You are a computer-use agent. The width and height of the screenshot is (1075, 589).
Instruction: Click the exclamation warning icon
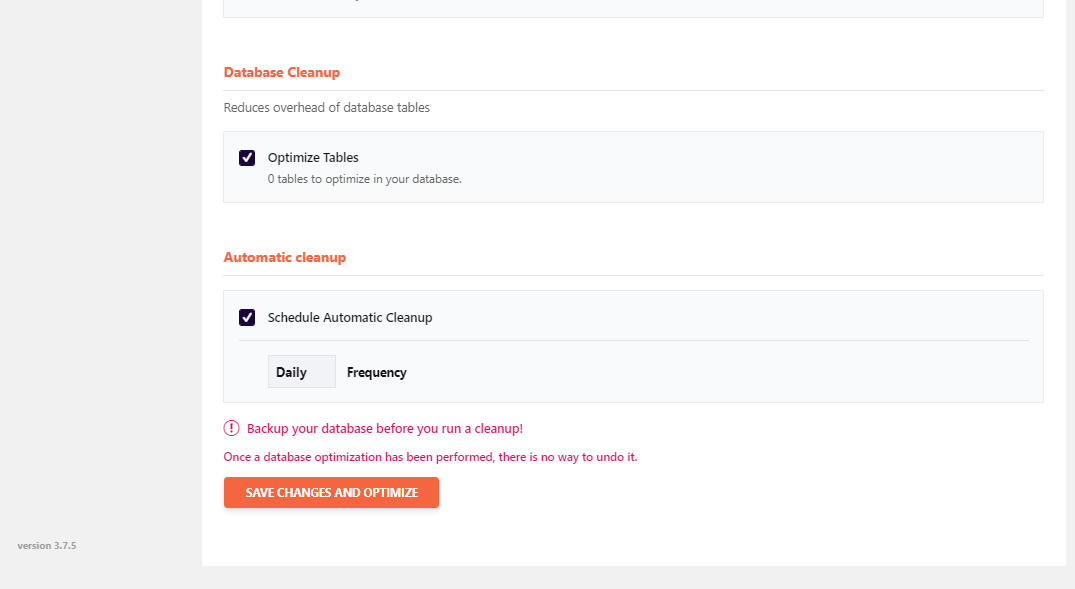pyautogui.click(x=231, y=428)
